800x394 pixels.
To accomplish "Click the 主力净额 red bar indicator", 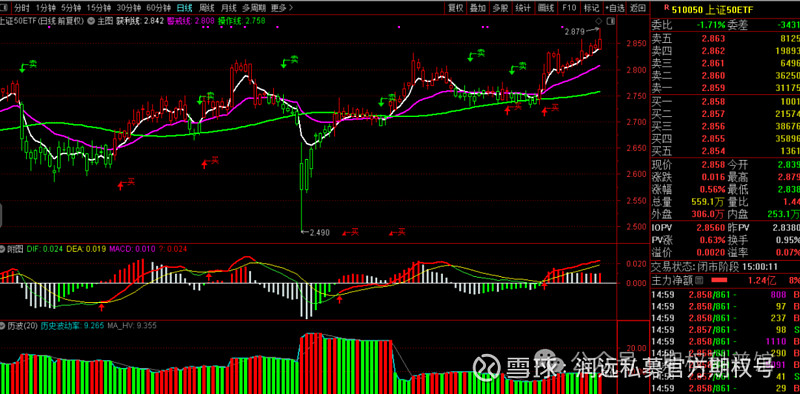I will tap(719, 281).
